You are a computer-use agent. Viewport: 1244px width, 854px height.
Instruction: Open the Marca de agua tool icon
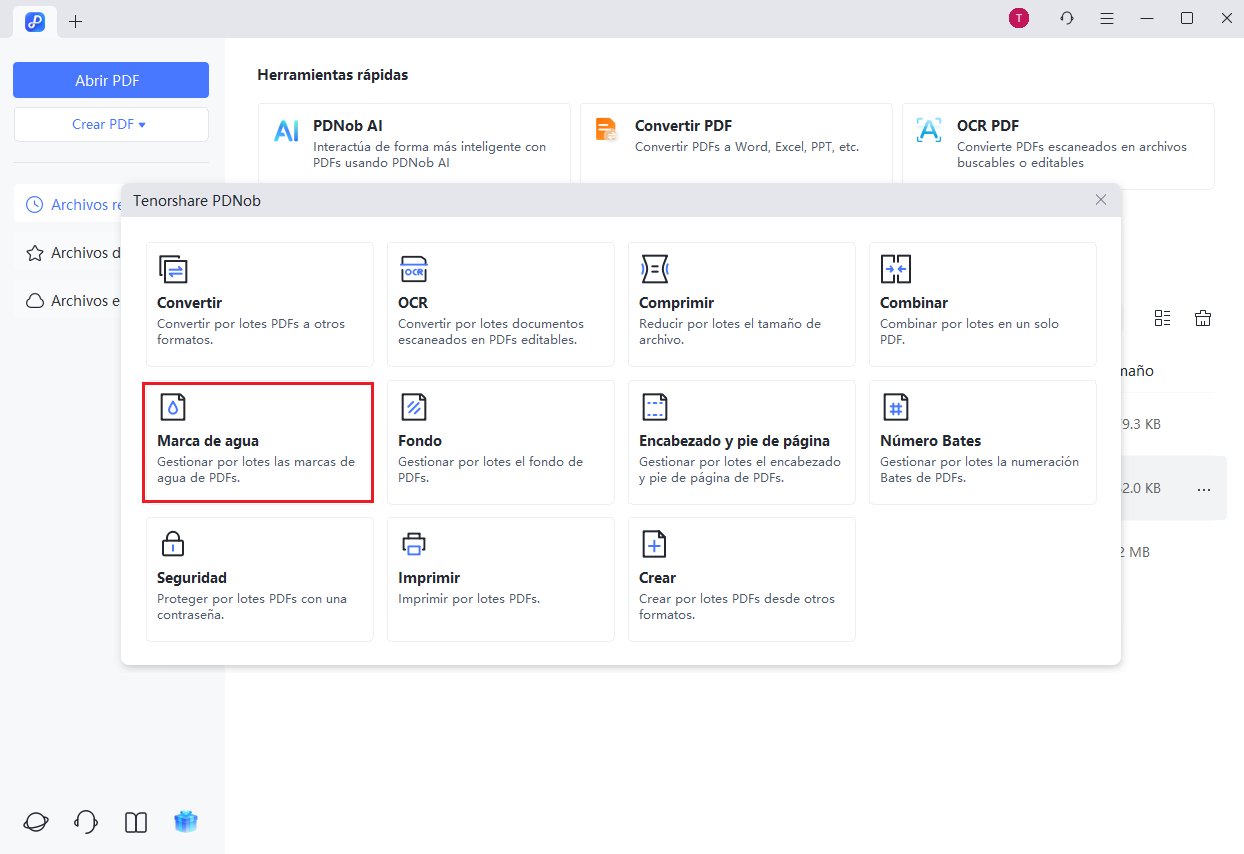[x=173, y=407]
